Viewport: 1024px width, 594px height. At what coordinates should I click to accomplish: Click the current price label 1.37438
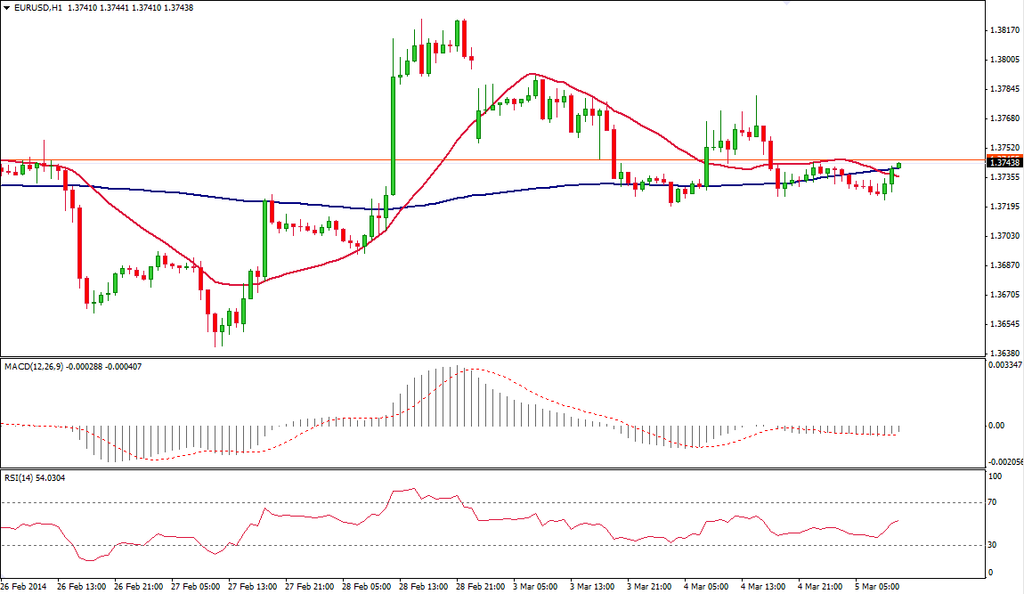(x=1003, y=162)
